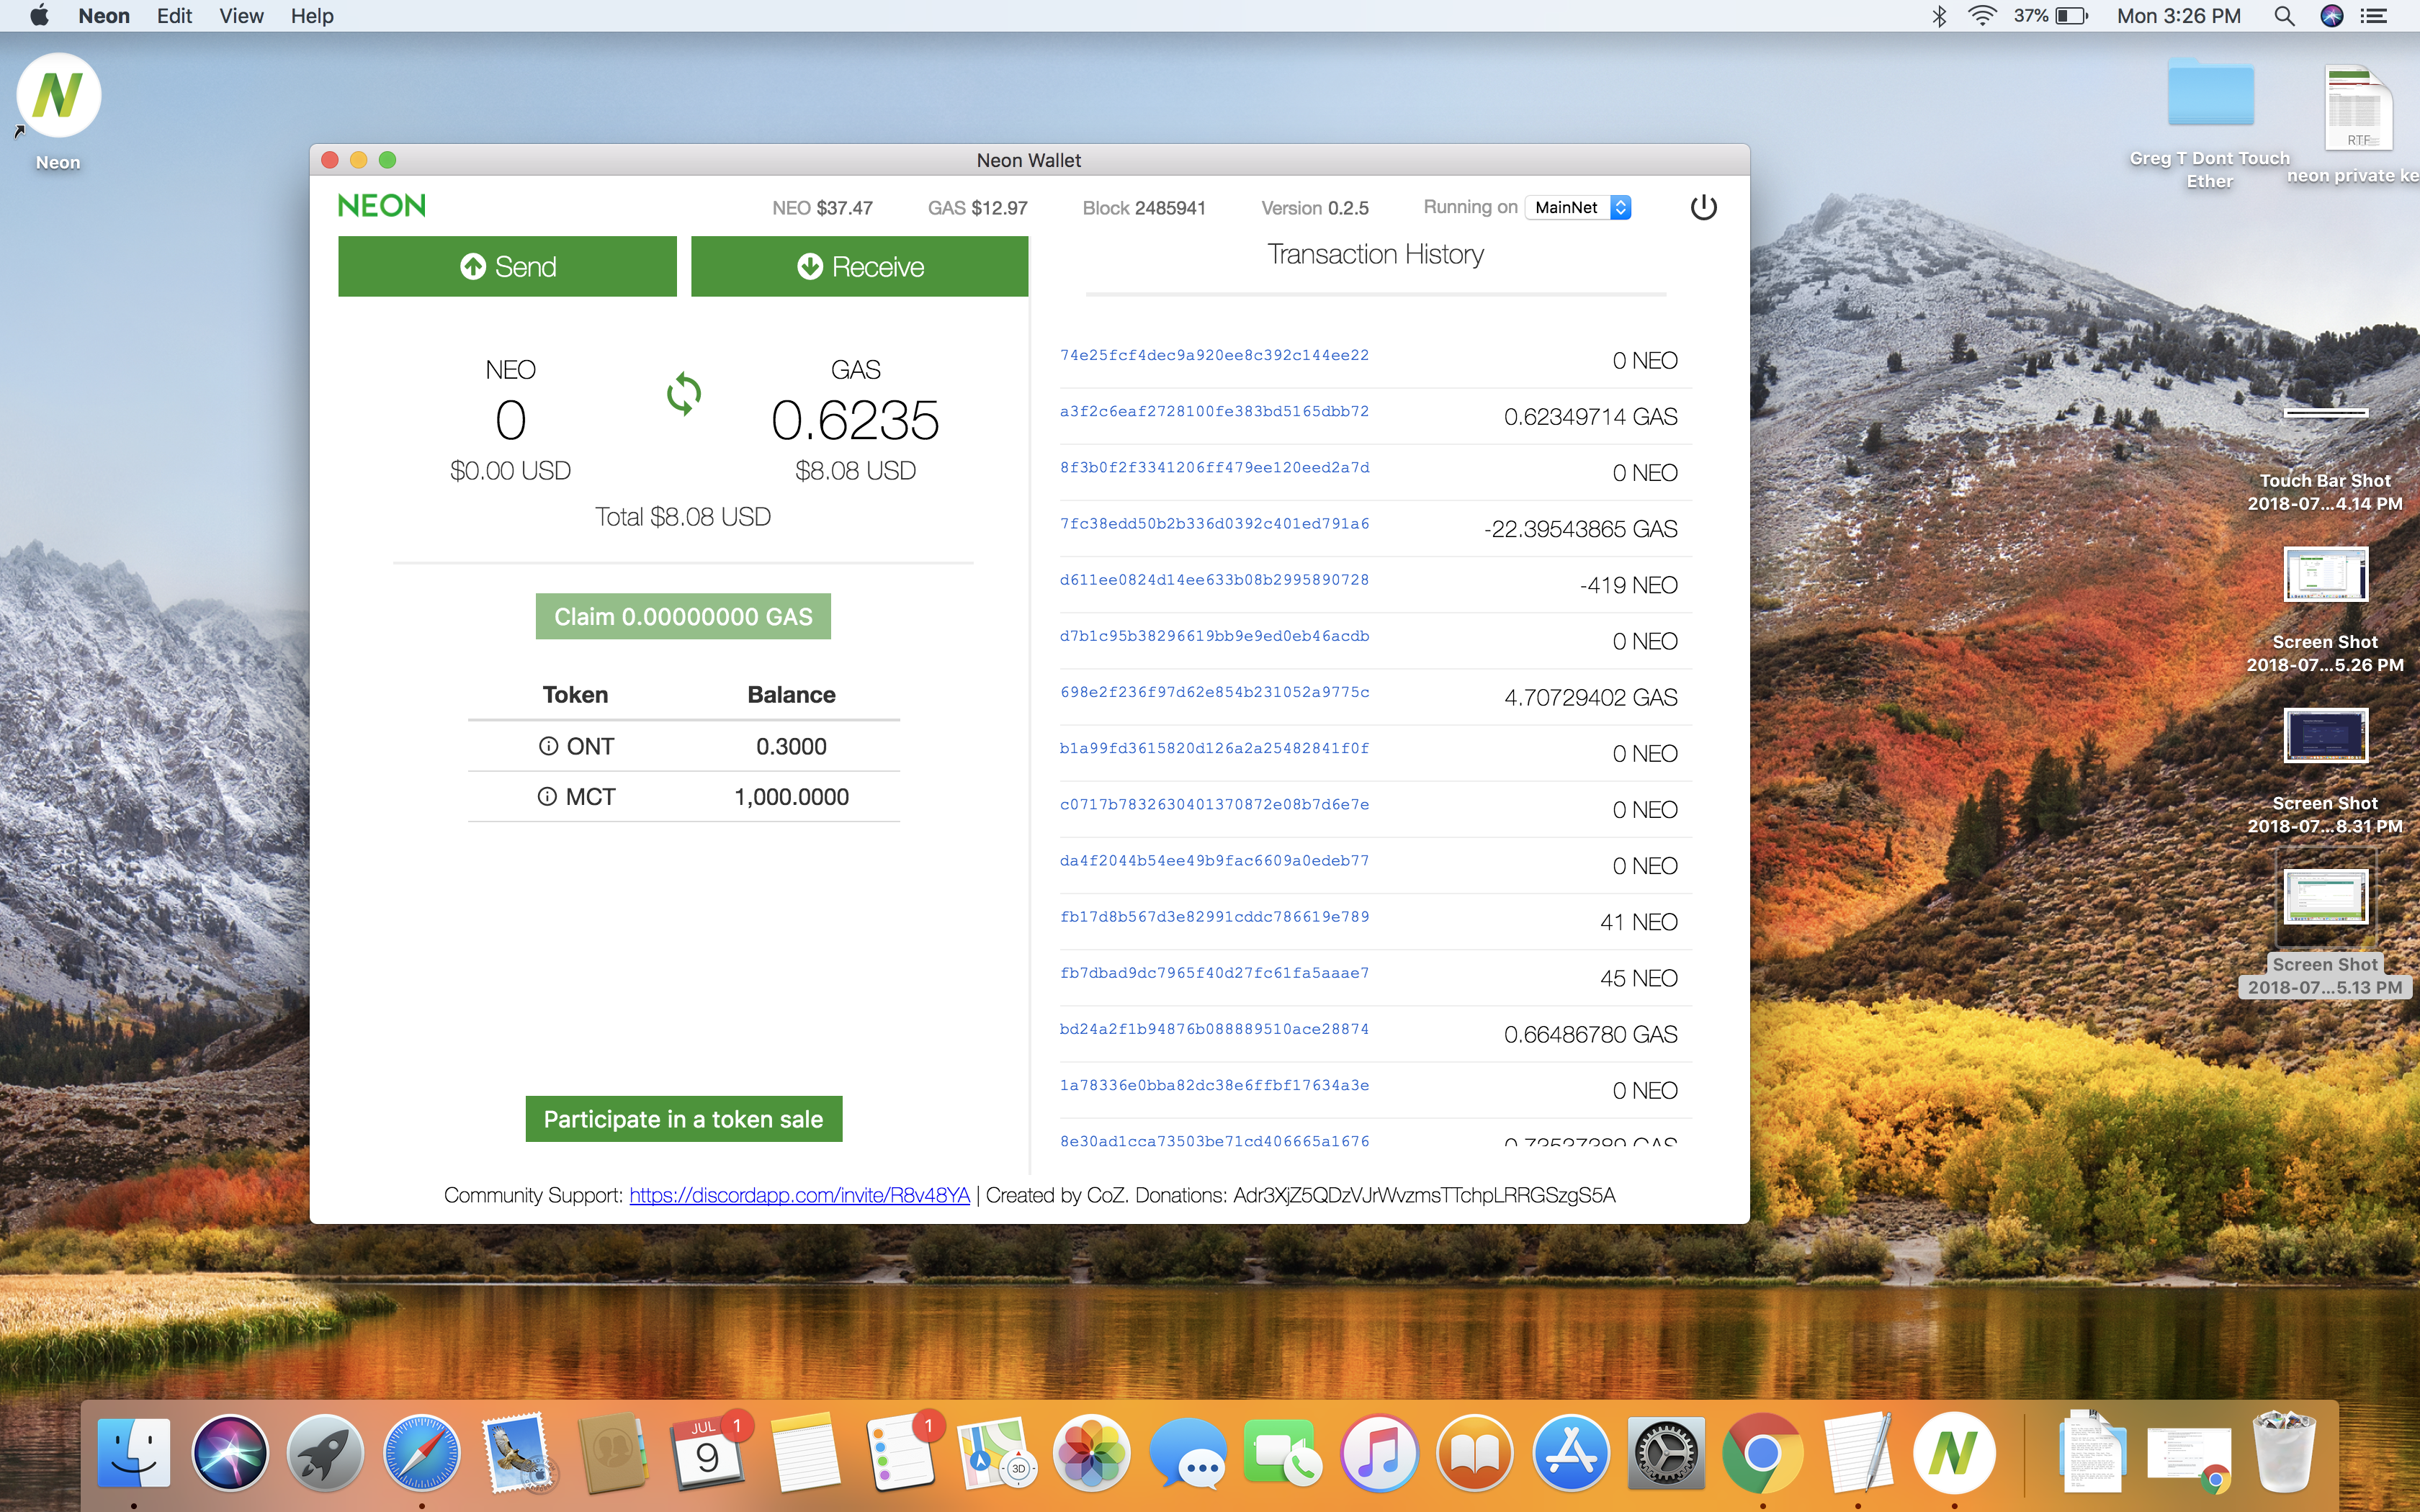
Task: Open transaction 1a78336e0bba82dc38e6ffbf17634a3e
Action: pos(1214,1085)
